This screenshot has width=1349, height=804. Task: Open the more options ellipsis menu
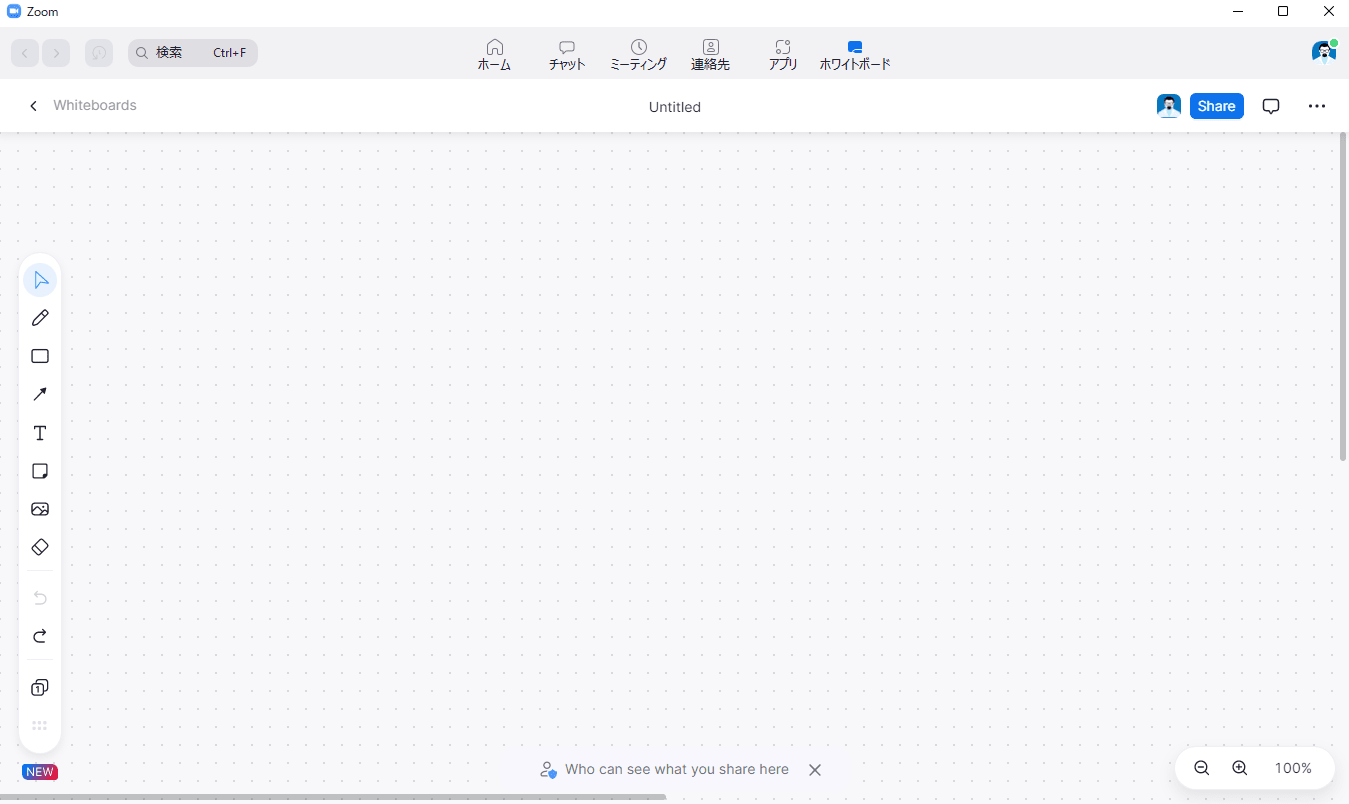point(1317,106)
